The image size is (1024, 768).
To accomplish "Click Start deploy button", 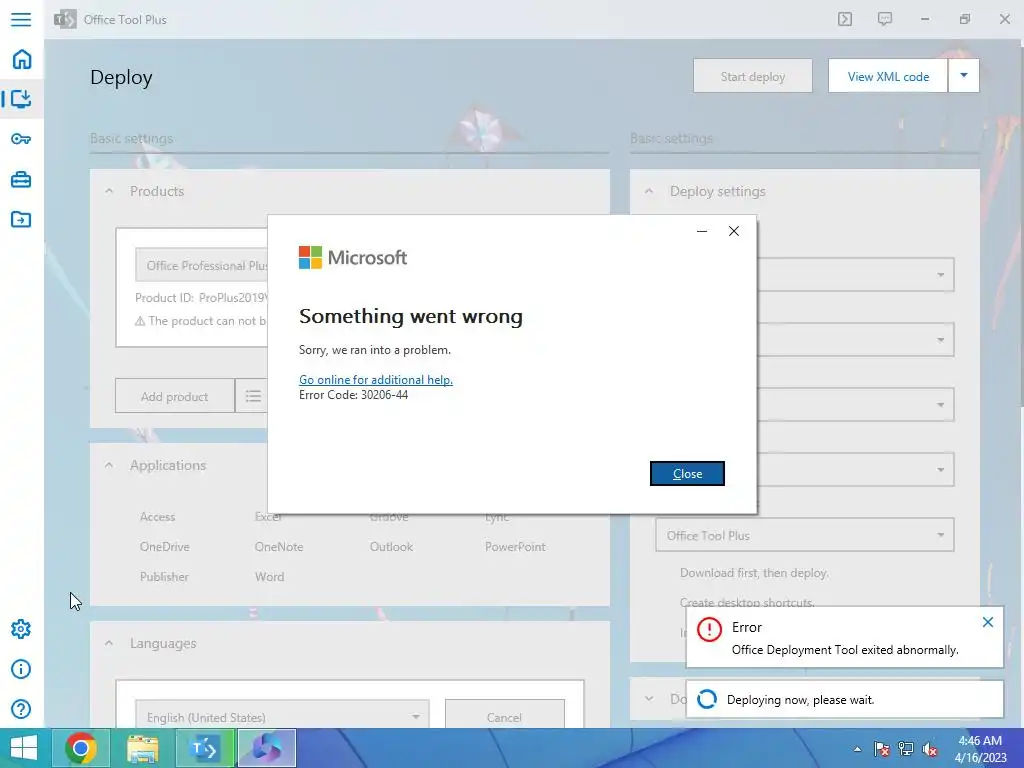I will (753, 76).
